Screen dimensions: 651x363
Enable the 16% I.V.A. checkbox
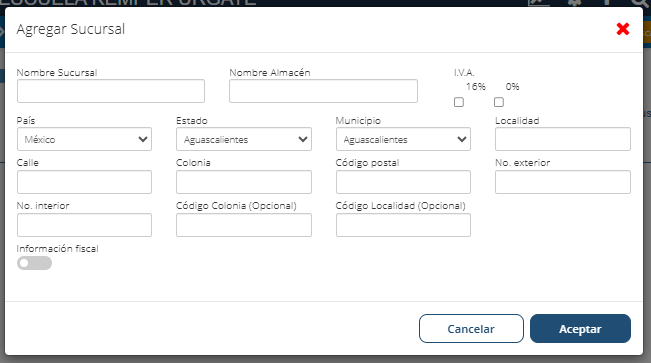click(x=459, y=102)
